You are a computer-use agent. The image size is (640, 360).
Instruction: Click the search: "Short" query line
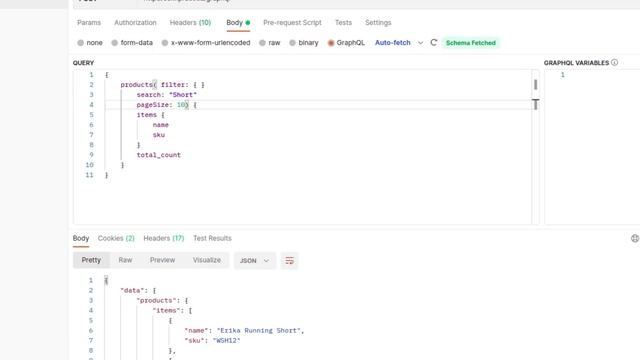pyautogui.click(x=167, y=95)
